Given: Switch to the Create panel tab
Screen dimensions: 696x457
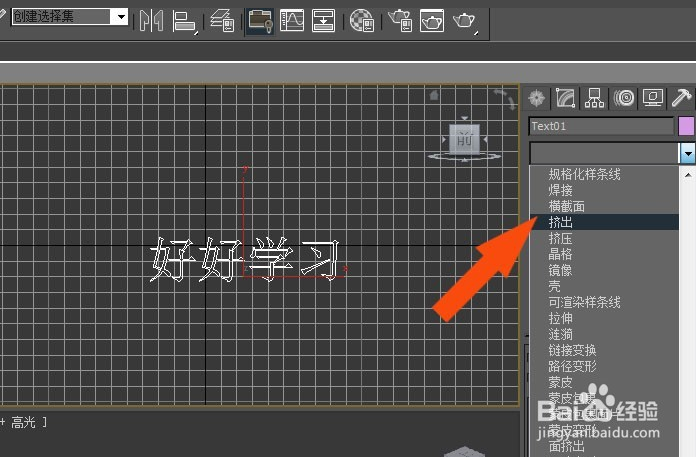Looking at the screenshot, I should pos(537,98).
